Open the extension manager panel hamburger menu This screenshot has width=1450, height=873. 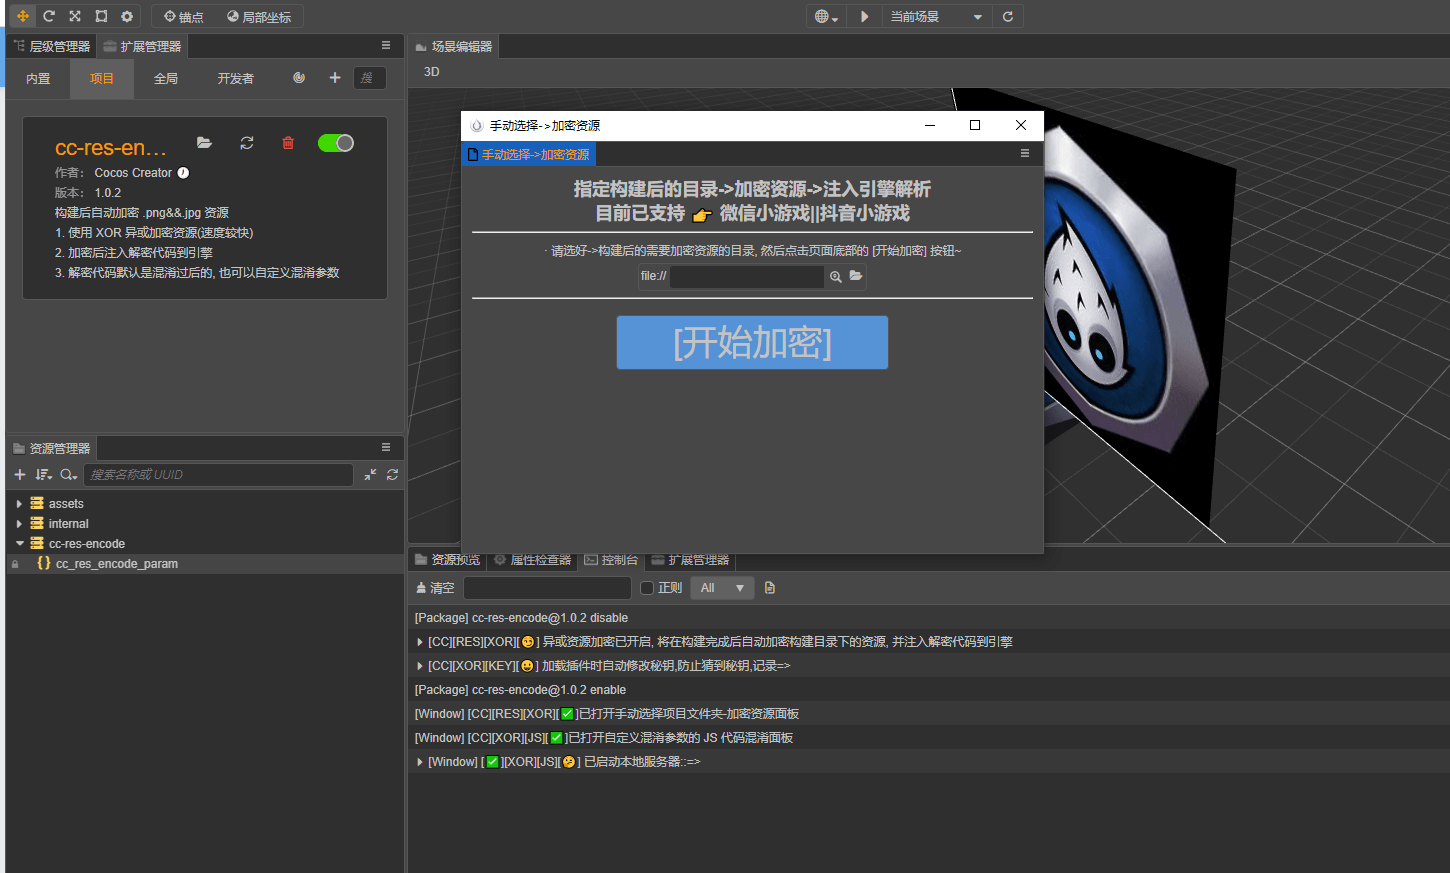pyautogui.click(x=386, y=46)
